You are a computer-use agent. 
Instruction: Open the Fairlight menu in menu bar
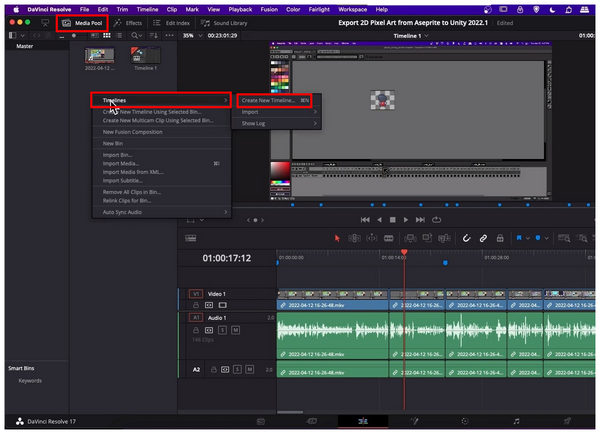click(x=319, y=9)
